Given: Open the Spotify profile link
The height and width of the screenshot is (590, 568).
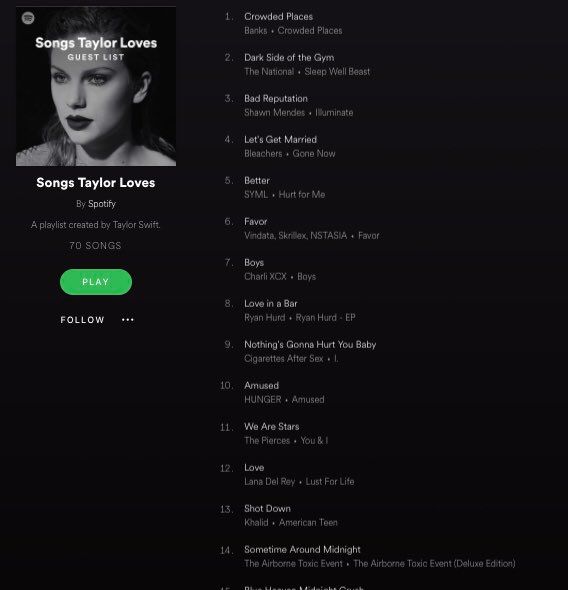Looking at the screenshot, I should tap(102, 204).
